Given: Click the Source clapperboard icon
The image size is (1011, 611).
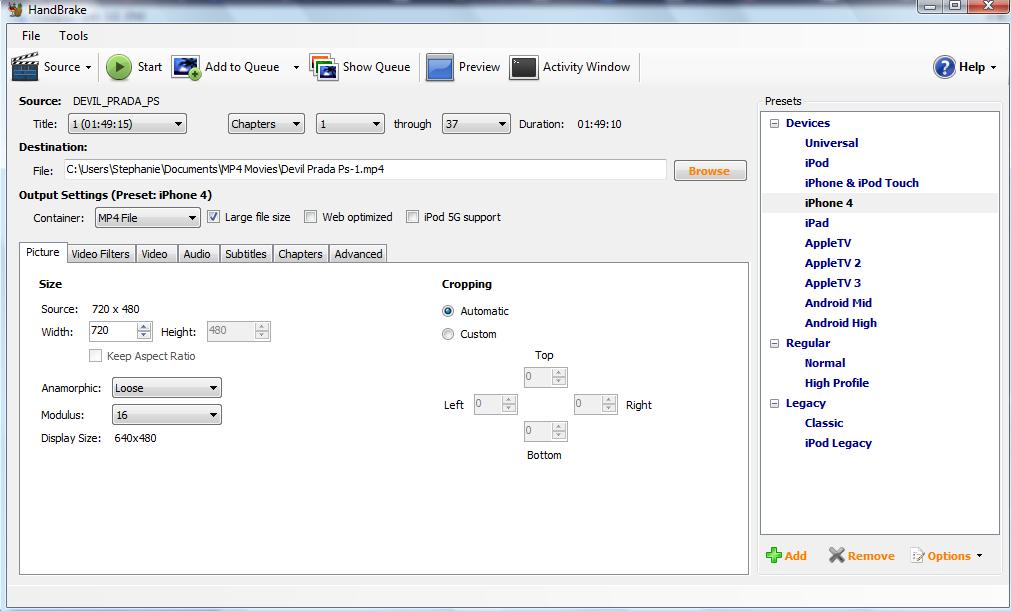Looking at the screenshot, I should pos(25,66).
